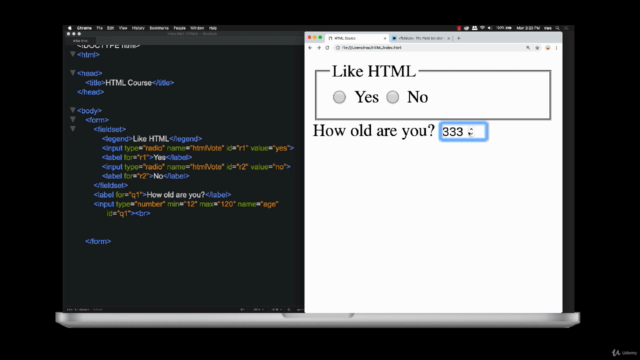
Task: Click the zoom magnifier icon in address bar
Action: [528, 48]
